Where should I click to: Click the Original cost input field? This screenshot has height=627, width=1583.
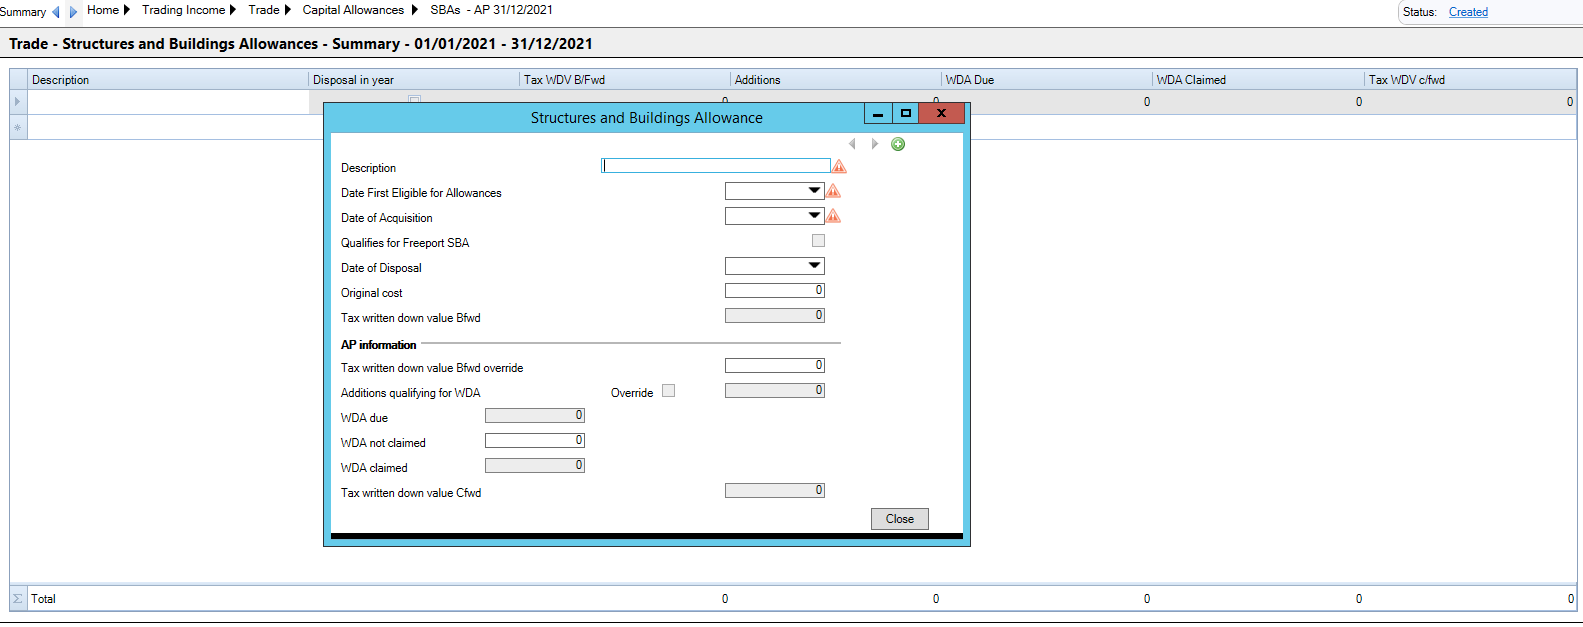(x=775, y=291)
